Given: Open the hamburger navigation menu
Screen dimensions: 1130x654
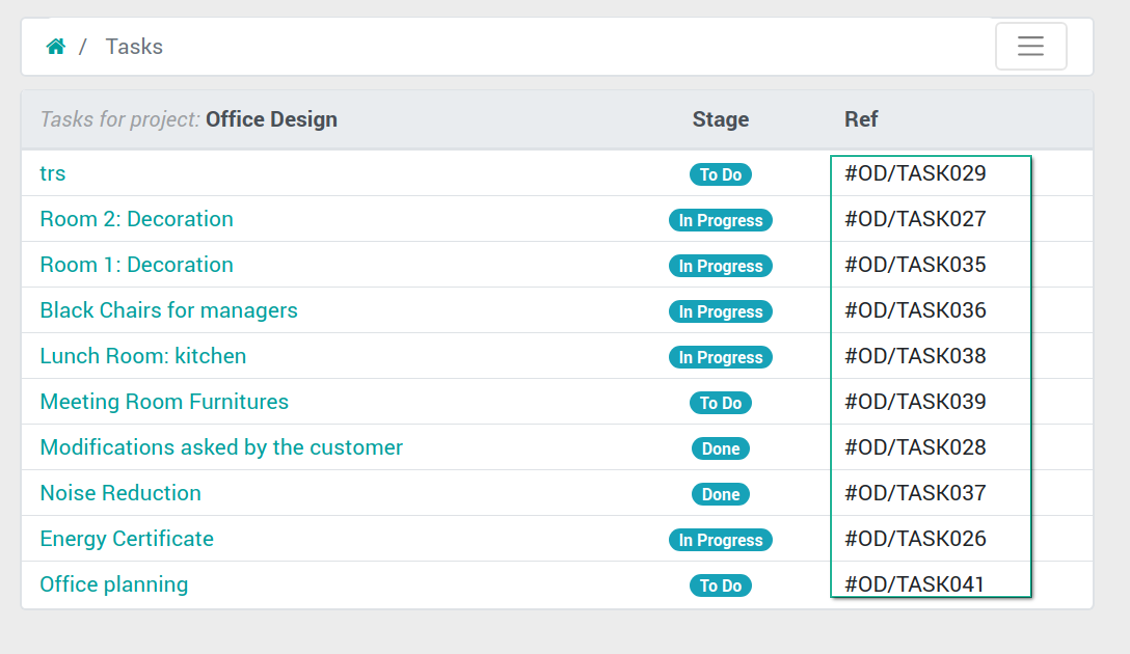Looking at the screenshot, I should click(1031, 46).
